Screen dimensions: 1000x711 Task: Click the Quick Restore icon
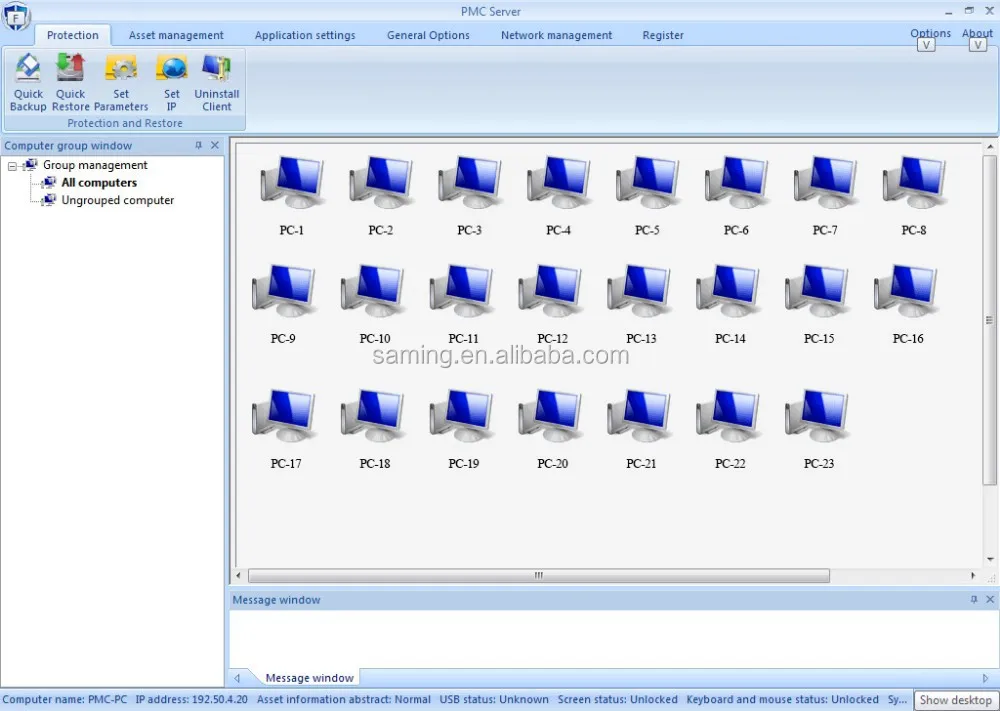(71, 70)
